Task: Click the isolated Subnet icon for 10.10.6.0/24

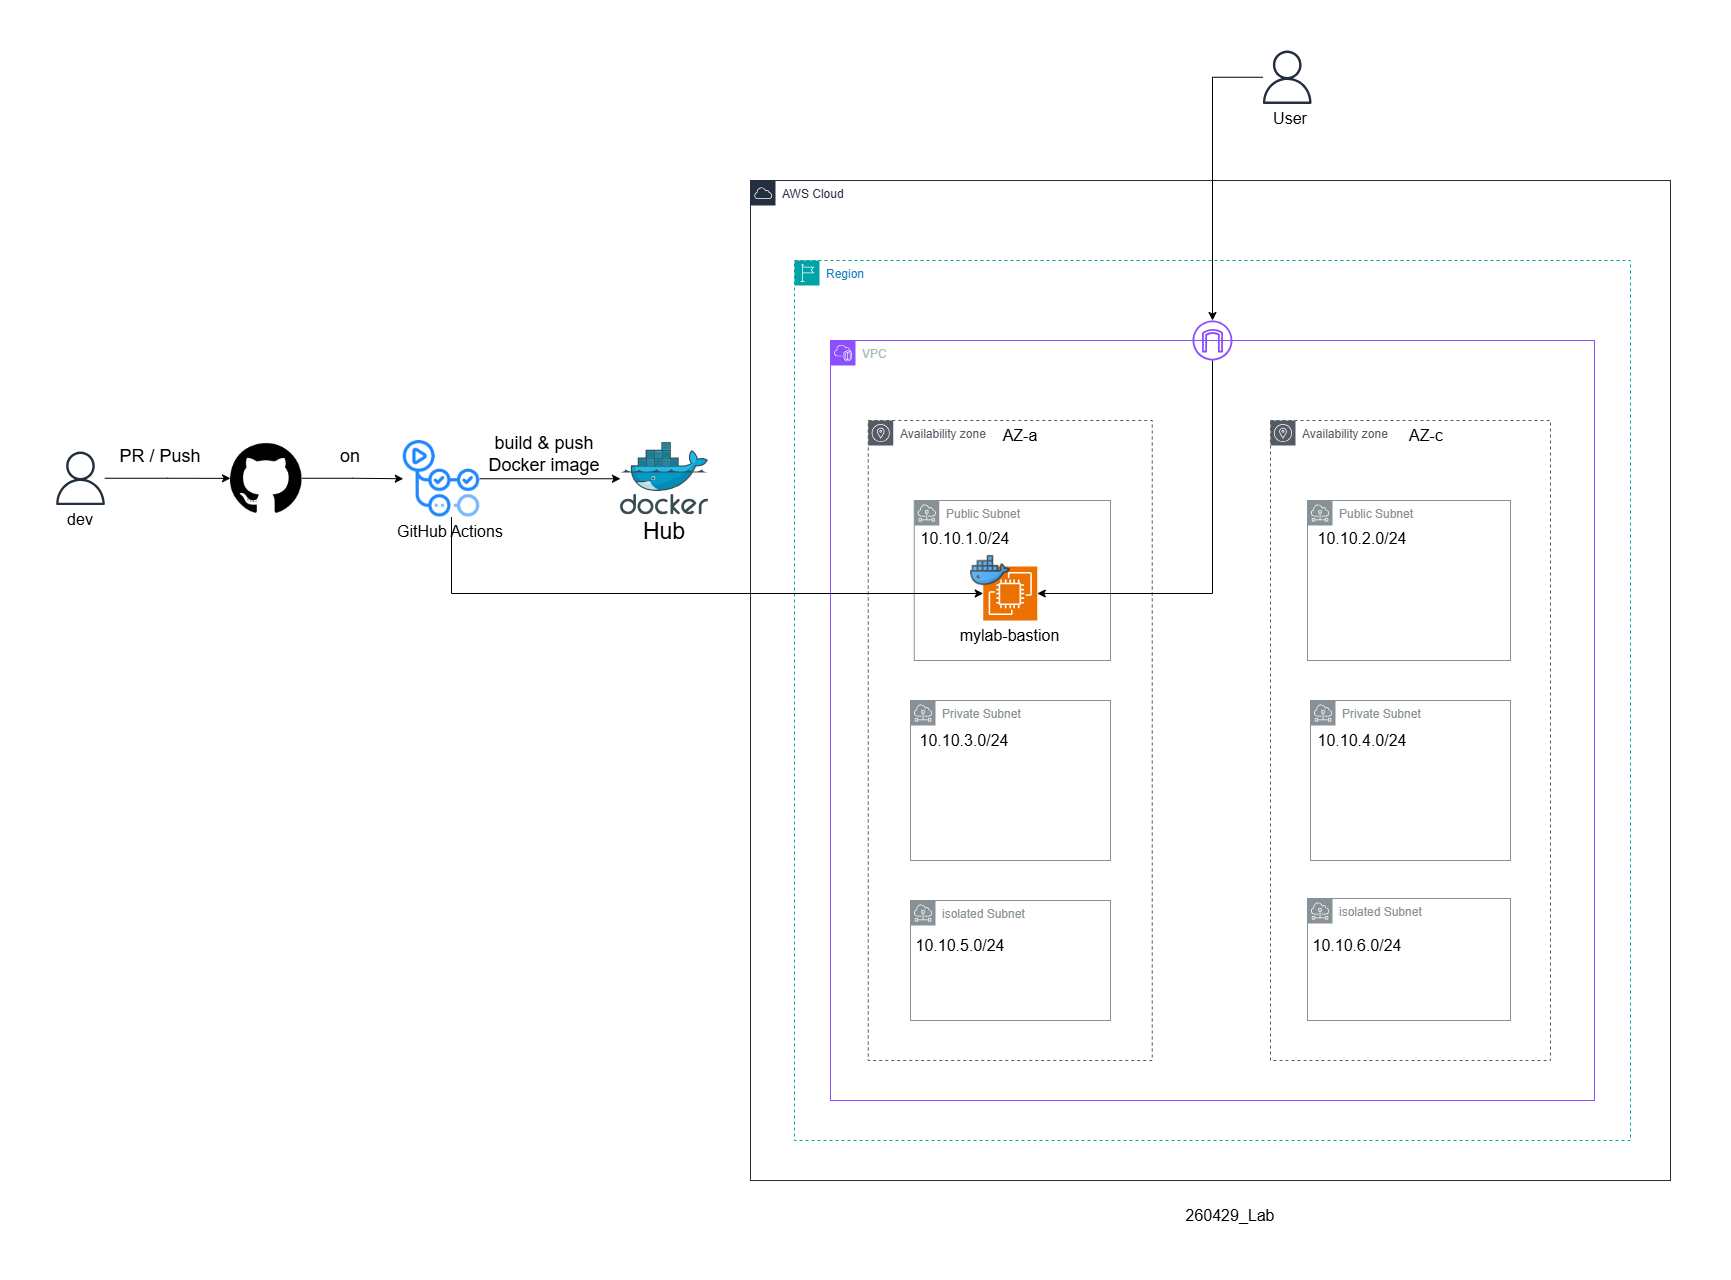Action: 1320,911
